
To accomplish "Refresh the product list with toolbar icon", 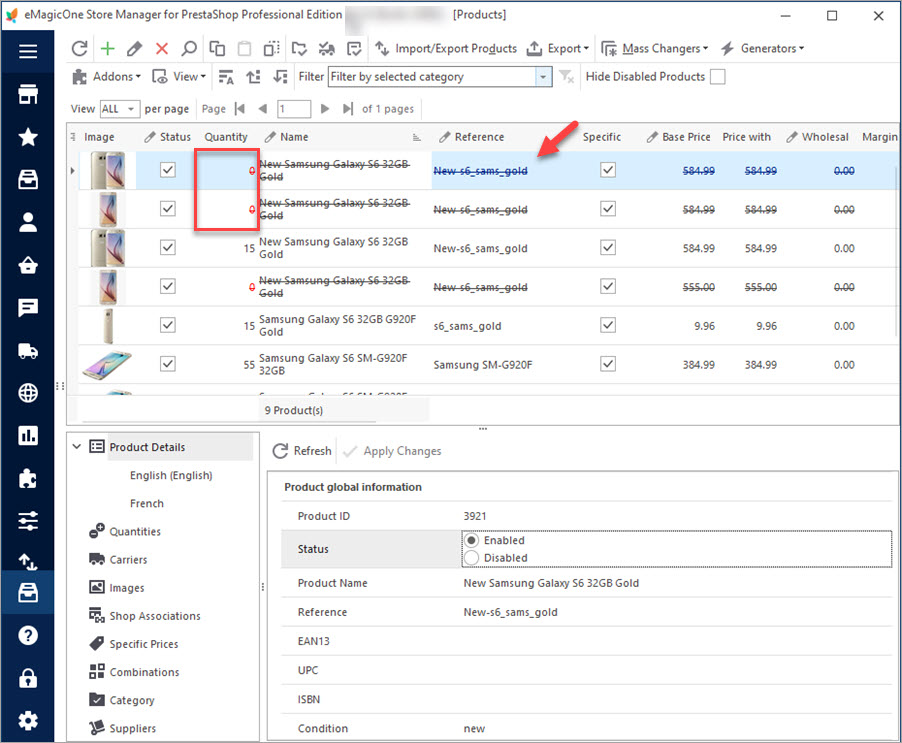I will coord(79,49).
